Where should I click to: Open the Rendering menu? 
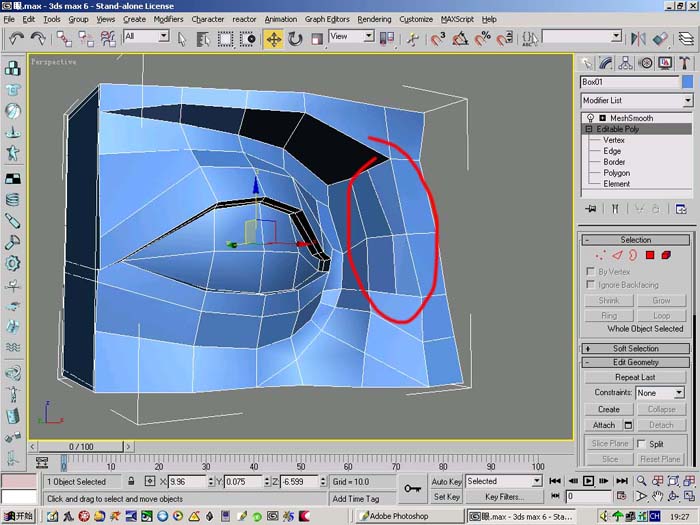pyautogui.click(x=374, y=19)
